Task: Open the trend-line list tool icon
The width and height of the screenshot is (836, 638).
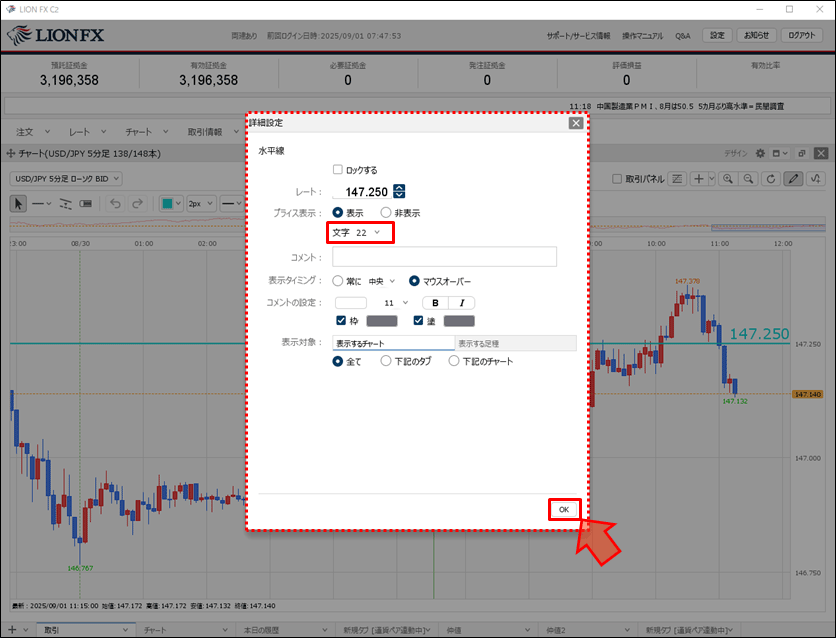Action: point(66,204)
